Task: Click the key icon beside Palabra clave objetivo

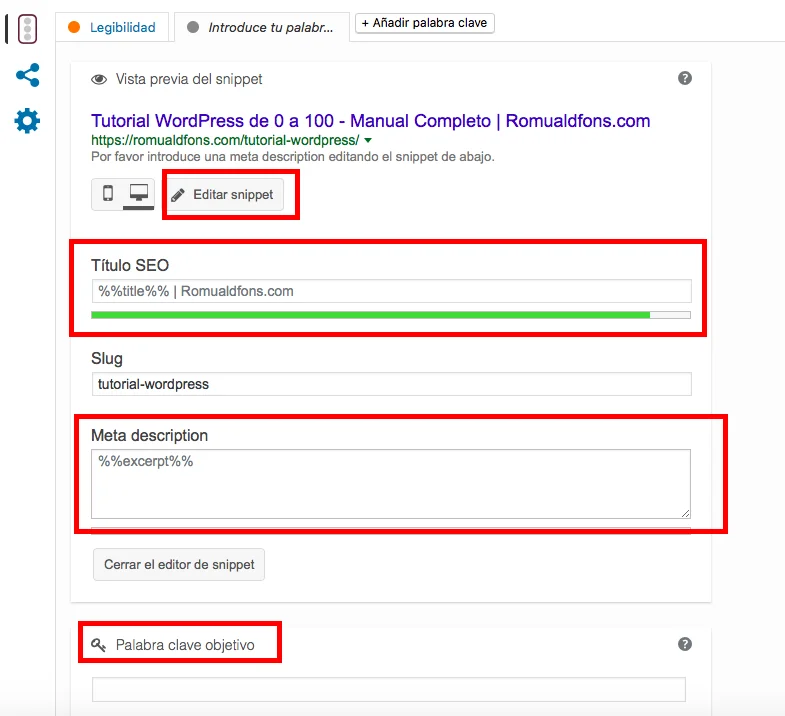Action: (x=99, y=645)
